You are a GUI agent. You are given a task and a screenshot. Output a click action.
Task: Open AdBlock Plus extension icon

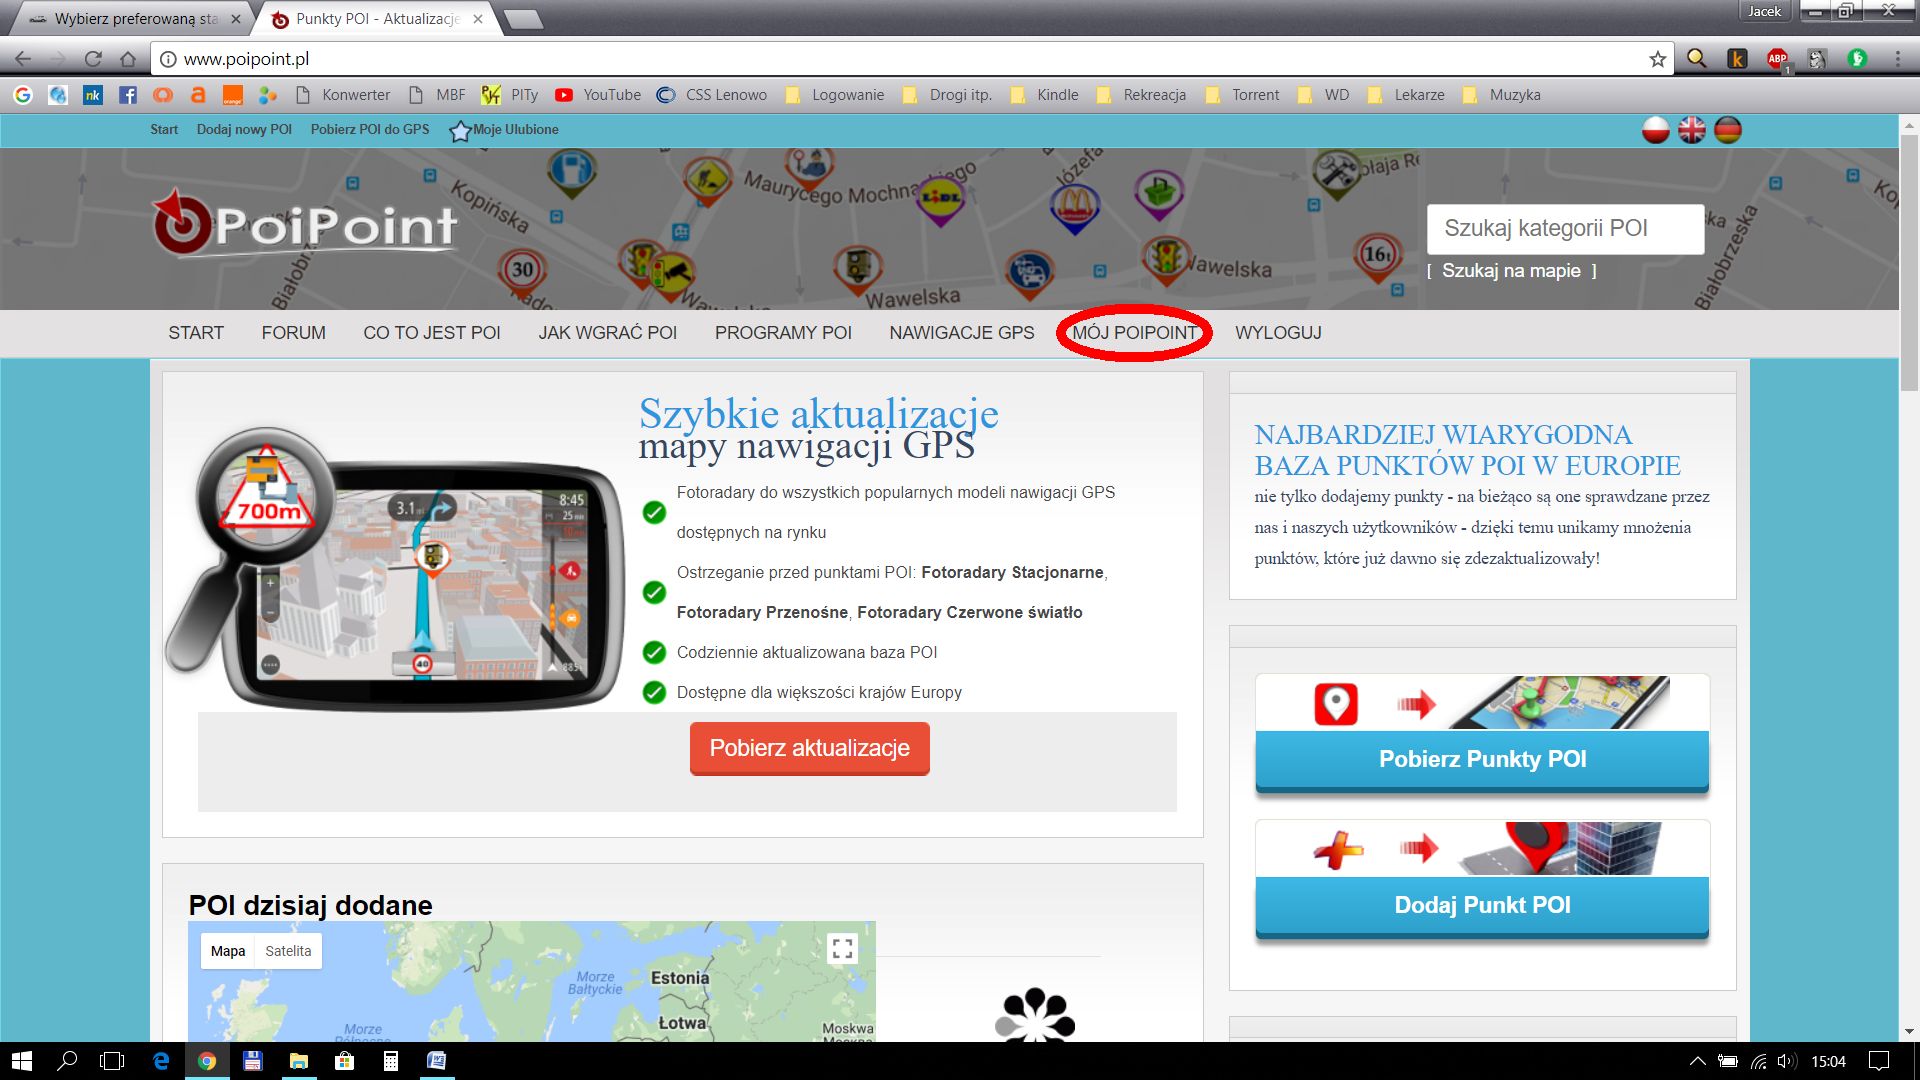pos(1777,59)
